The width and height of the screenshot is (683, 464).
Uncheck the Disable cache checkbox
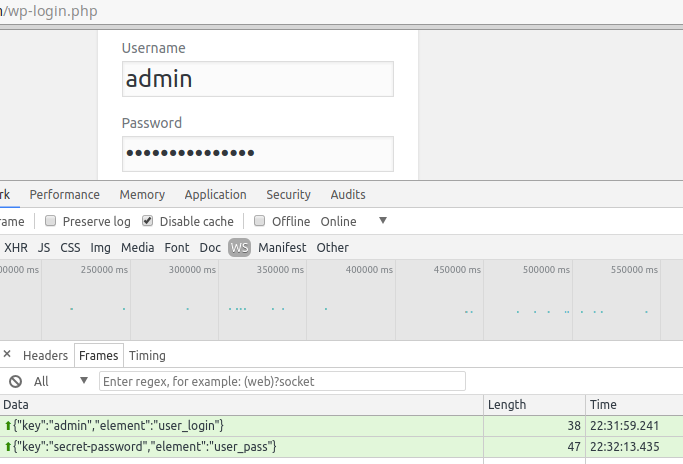148,221
